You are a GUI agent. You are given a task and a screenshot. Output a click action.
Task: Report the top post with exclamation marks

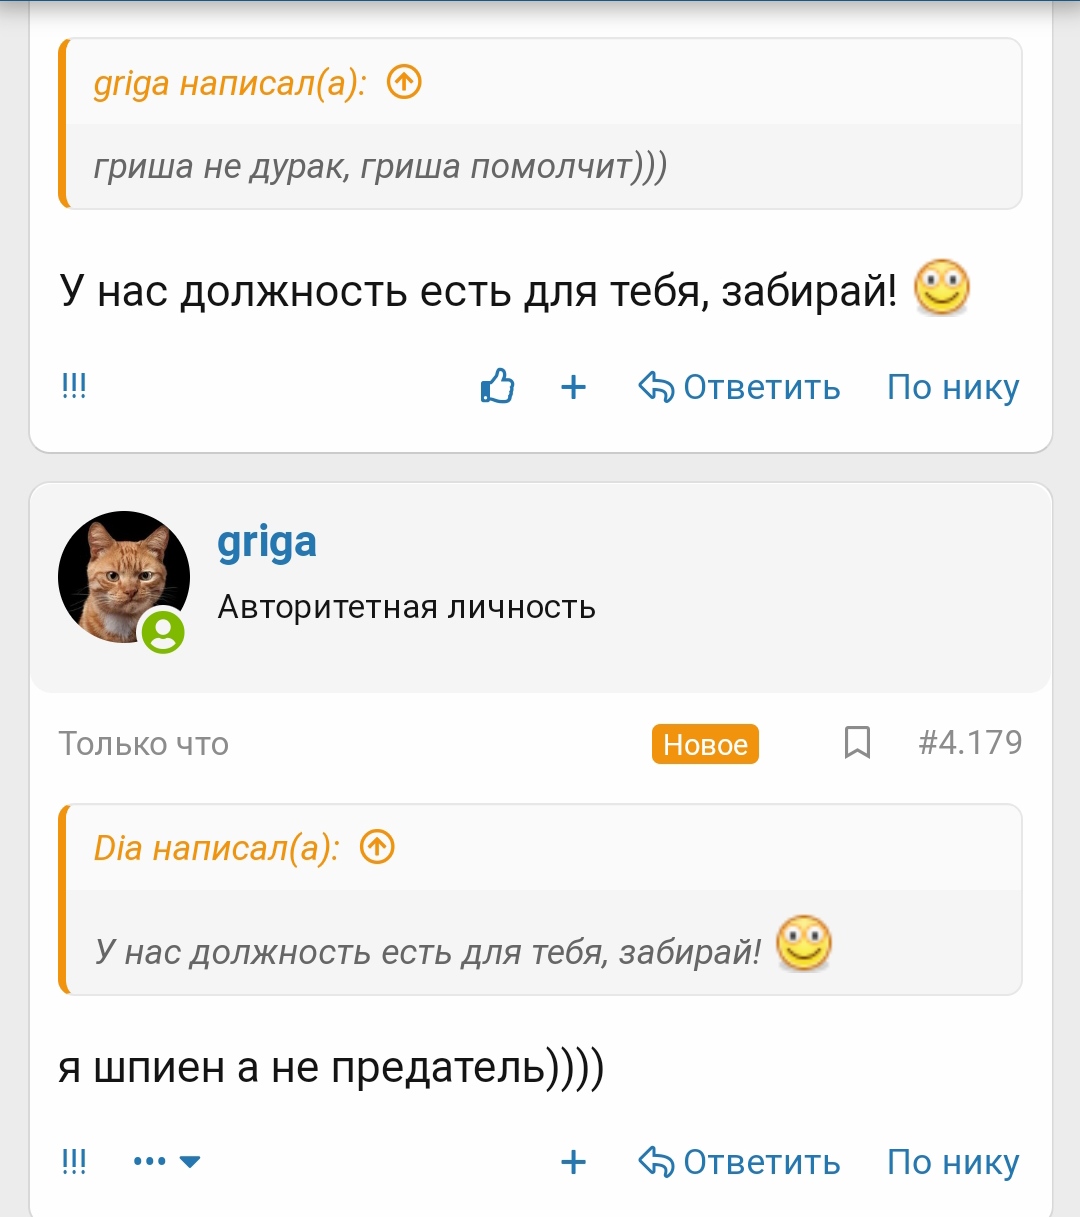tap(74, 386)
